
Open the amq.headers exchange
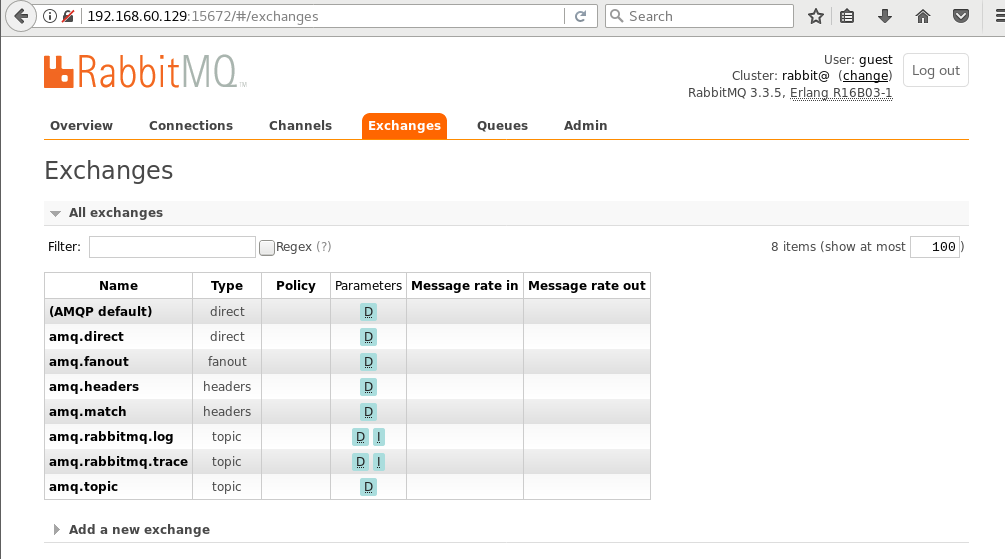point(94,387)
